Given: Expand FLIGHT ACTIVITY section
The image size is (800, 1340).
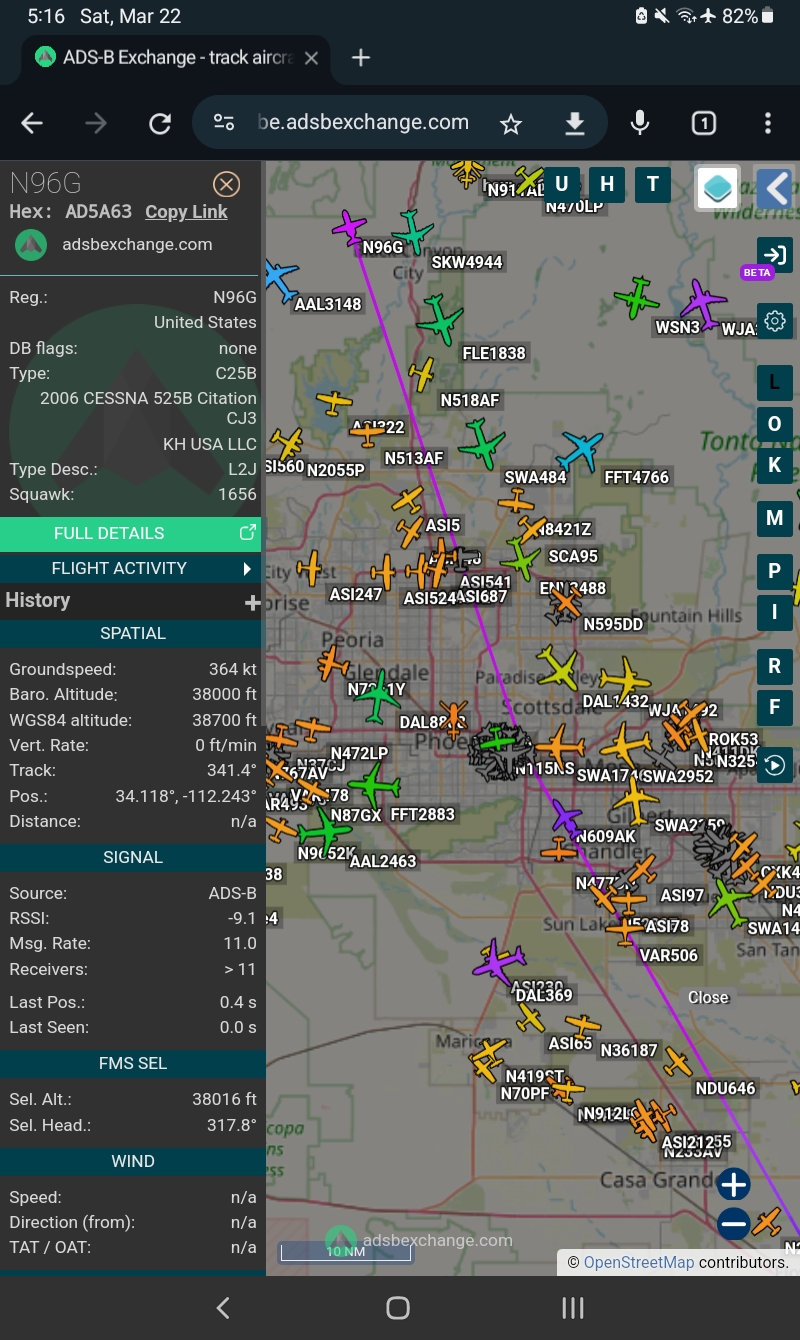Looking at the screenshot, I should click(x=130, y=568).
